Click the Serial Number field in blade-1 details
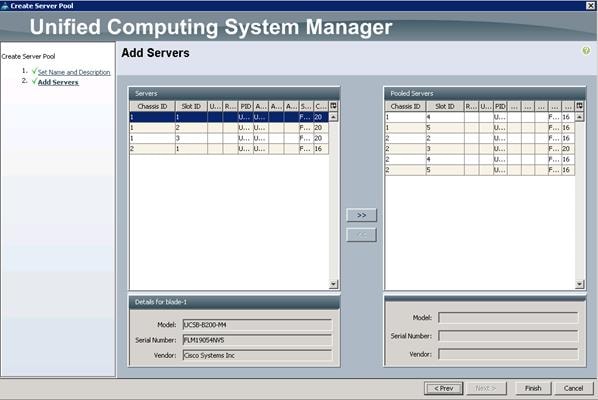This screenshot has height=400, width=598. [x=257, y=340]
